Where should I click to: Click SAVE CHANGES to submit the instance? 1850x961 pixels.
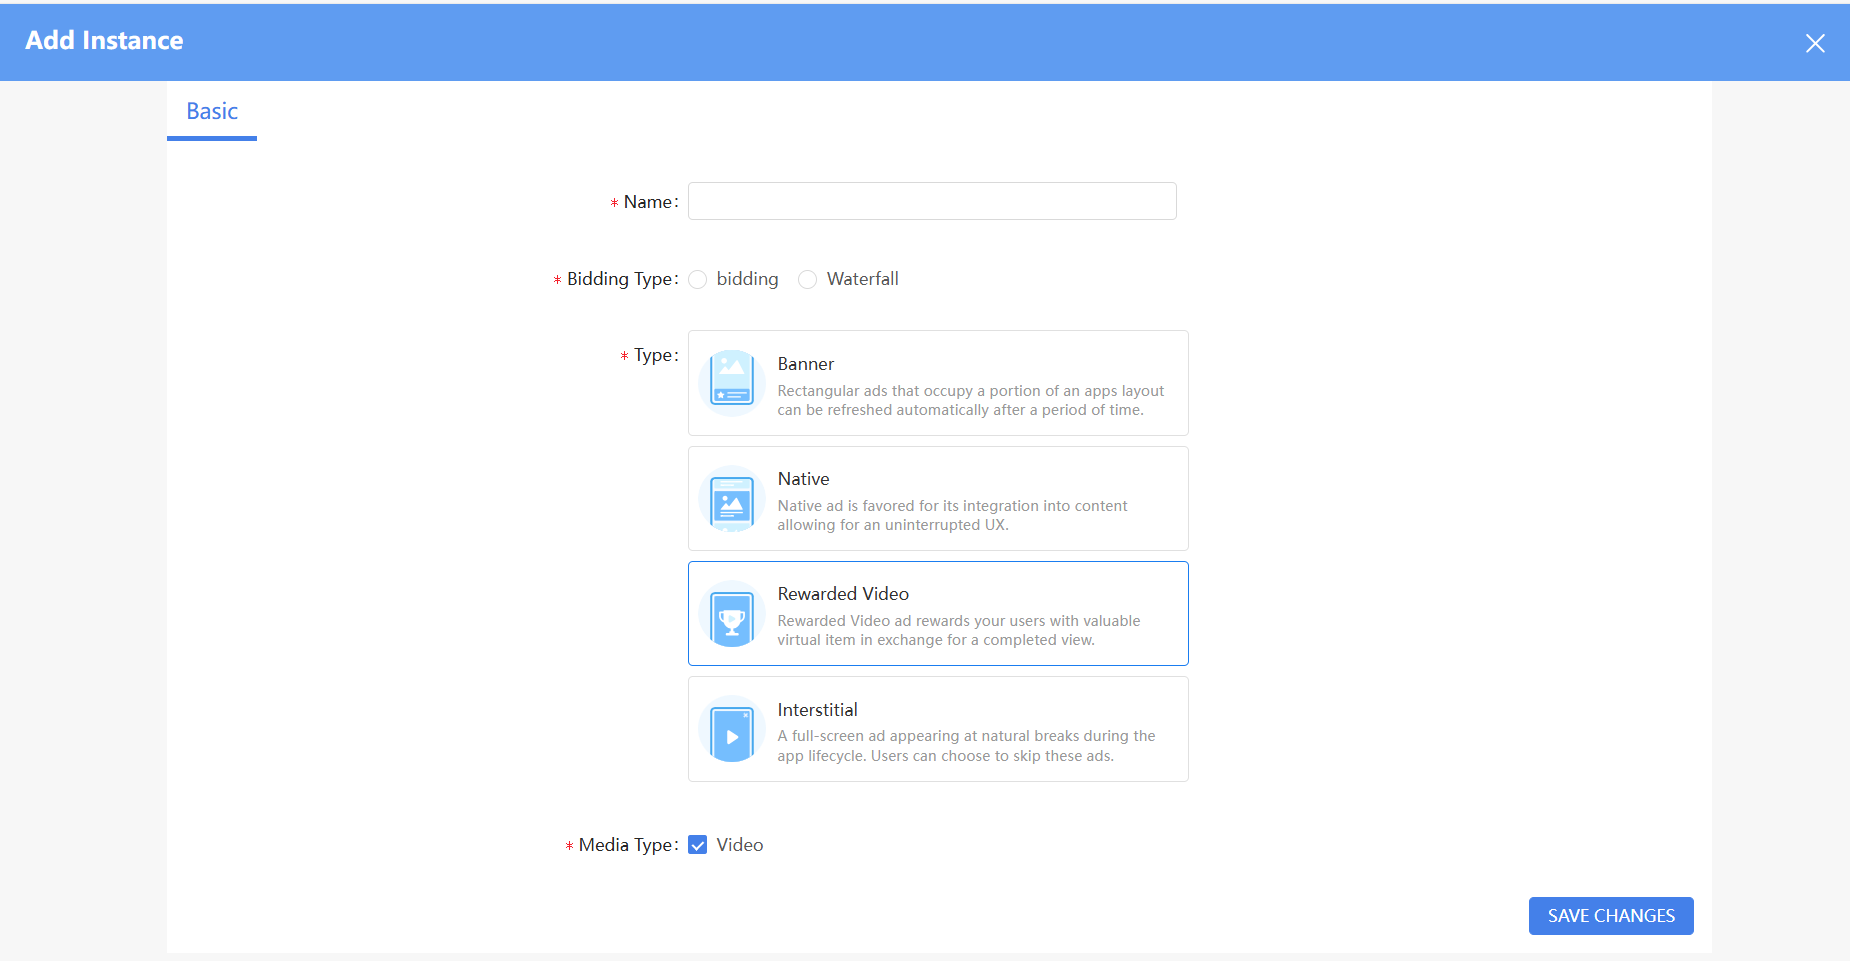1610,915
